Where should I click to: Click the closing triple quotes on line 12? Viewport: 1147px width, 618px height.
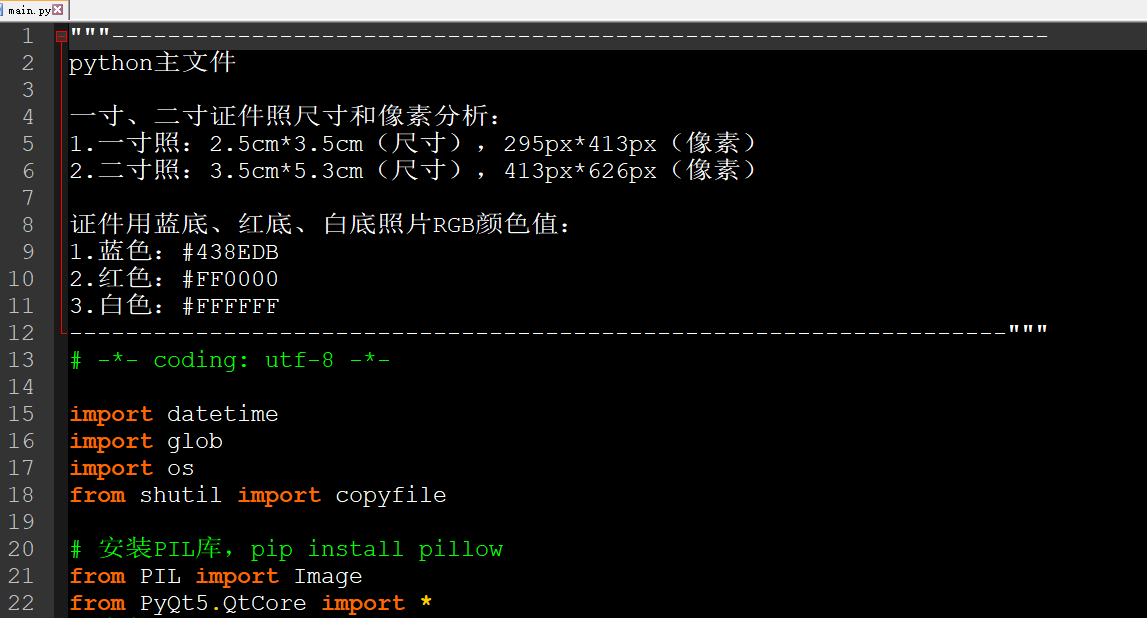coord(1028,330)
